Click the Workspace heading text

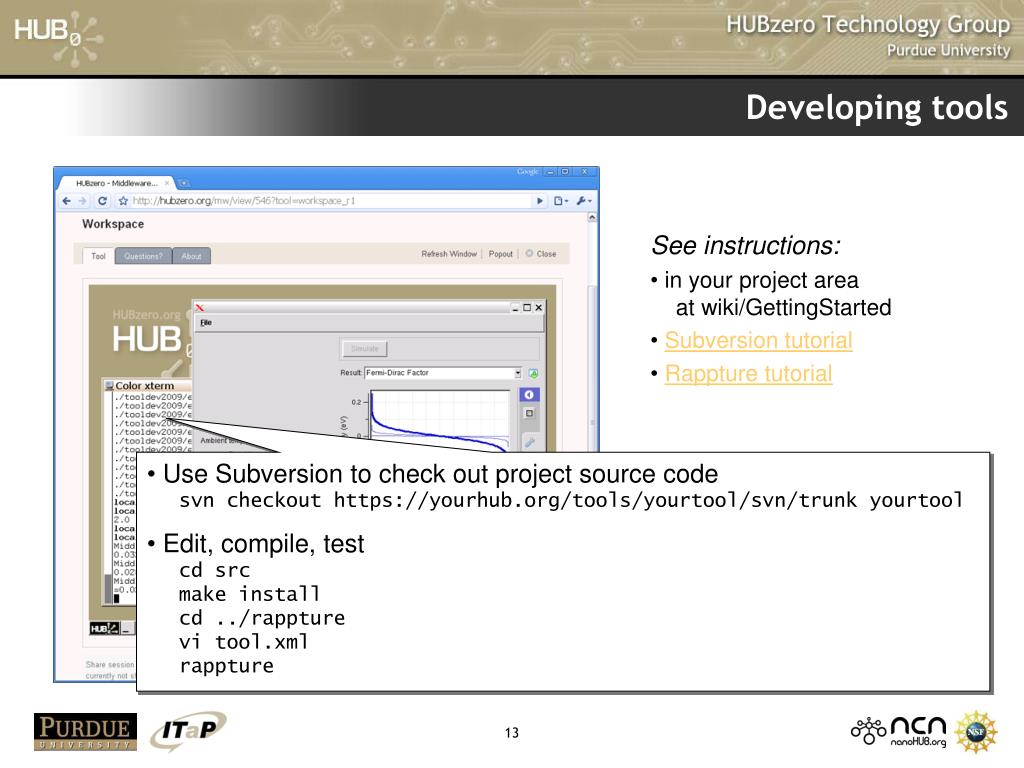coord(113,224)
